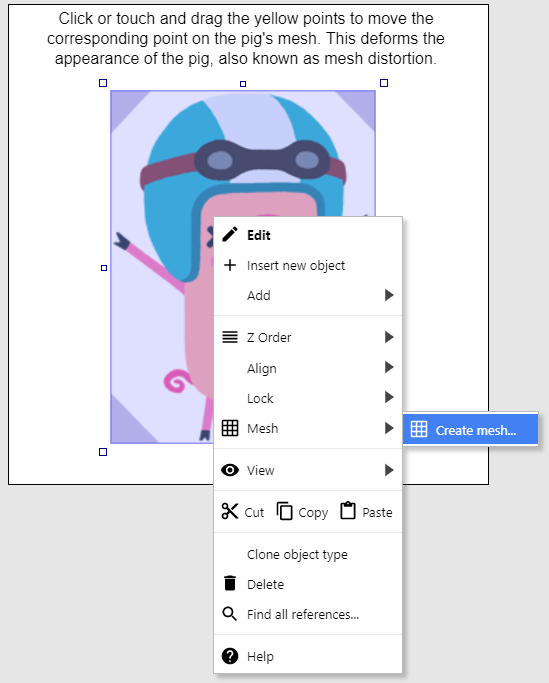Click the eye icon beside View
The width and height of the screenshot is (549, 683).
pyautogui.click(x=230, y=470)
